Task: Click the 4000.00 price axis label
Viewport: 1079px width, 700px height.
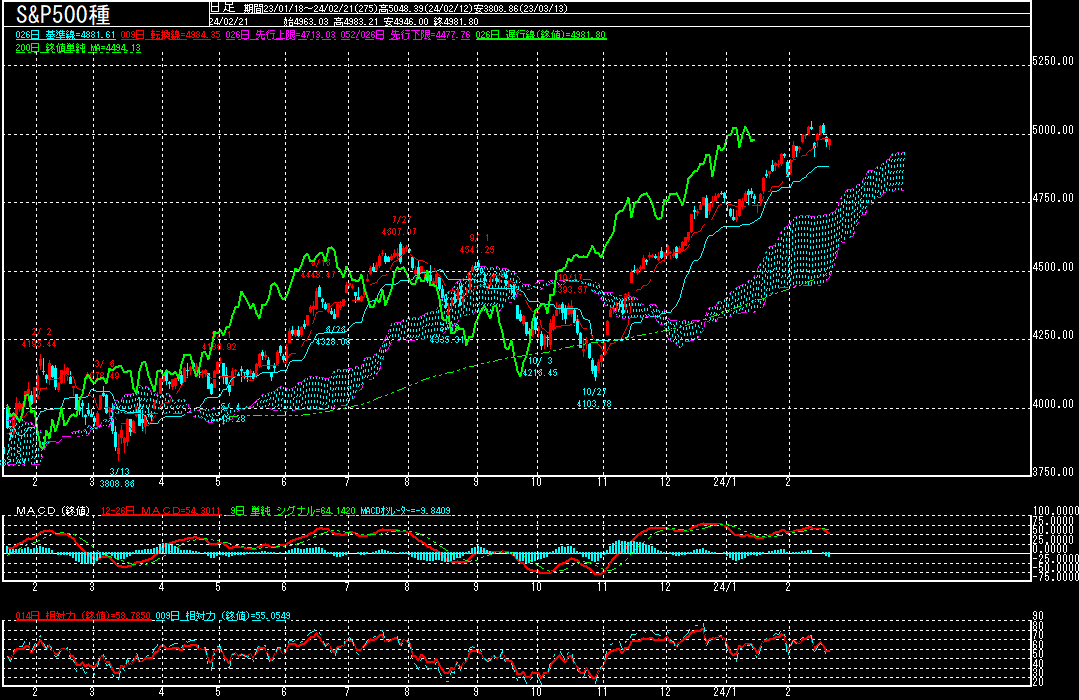Action: tap(1053, 403)
